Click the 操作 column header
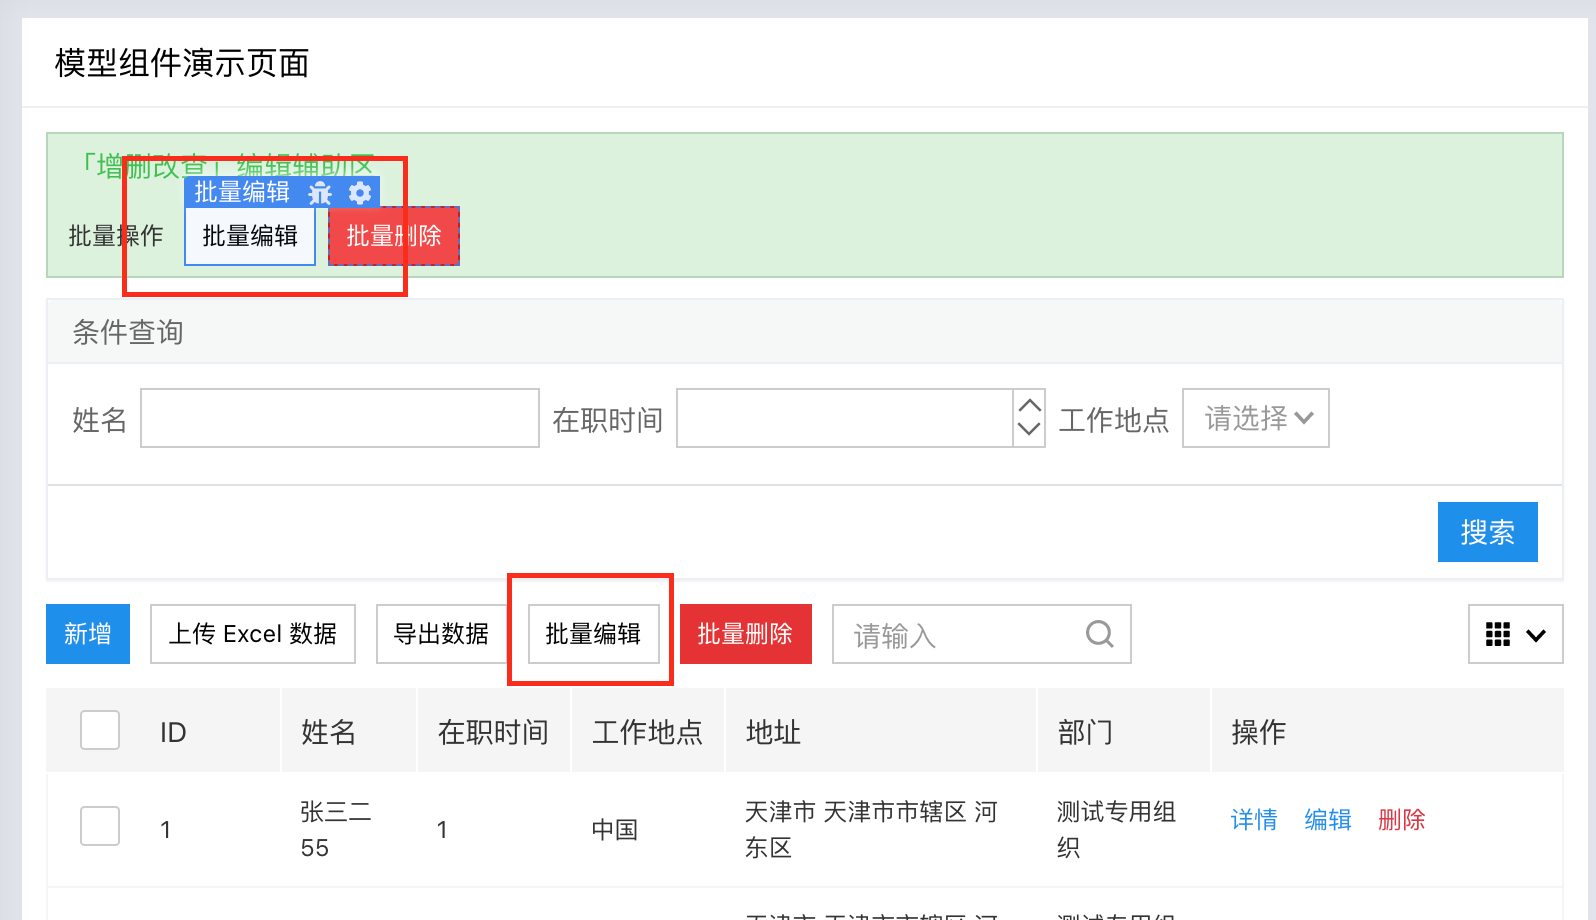The width and height of the screenshot is (1596, 920). pos(1258,733)
